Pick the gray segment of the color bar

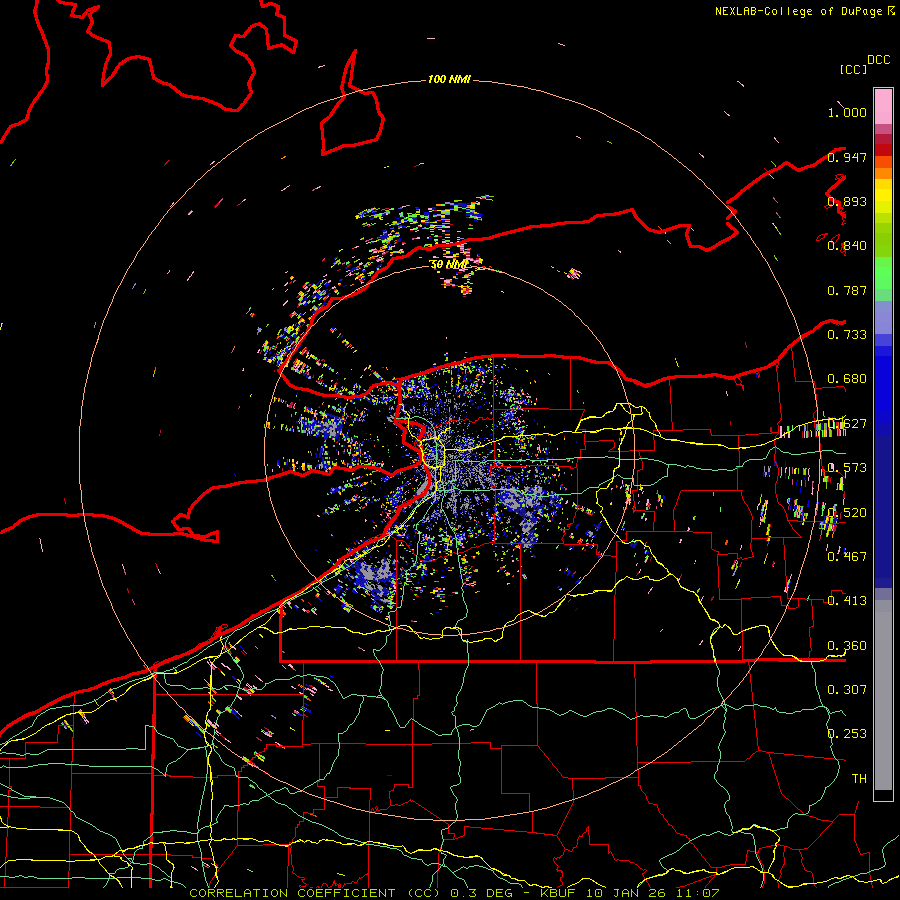pos(883,697)
